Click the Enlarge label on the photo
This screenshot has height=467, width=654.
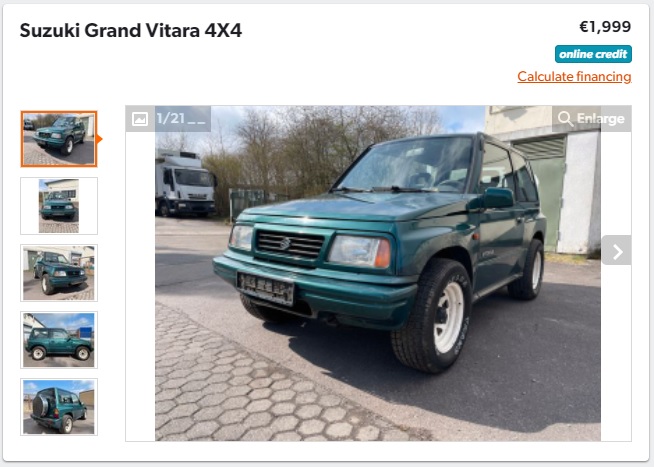point(601,119)
